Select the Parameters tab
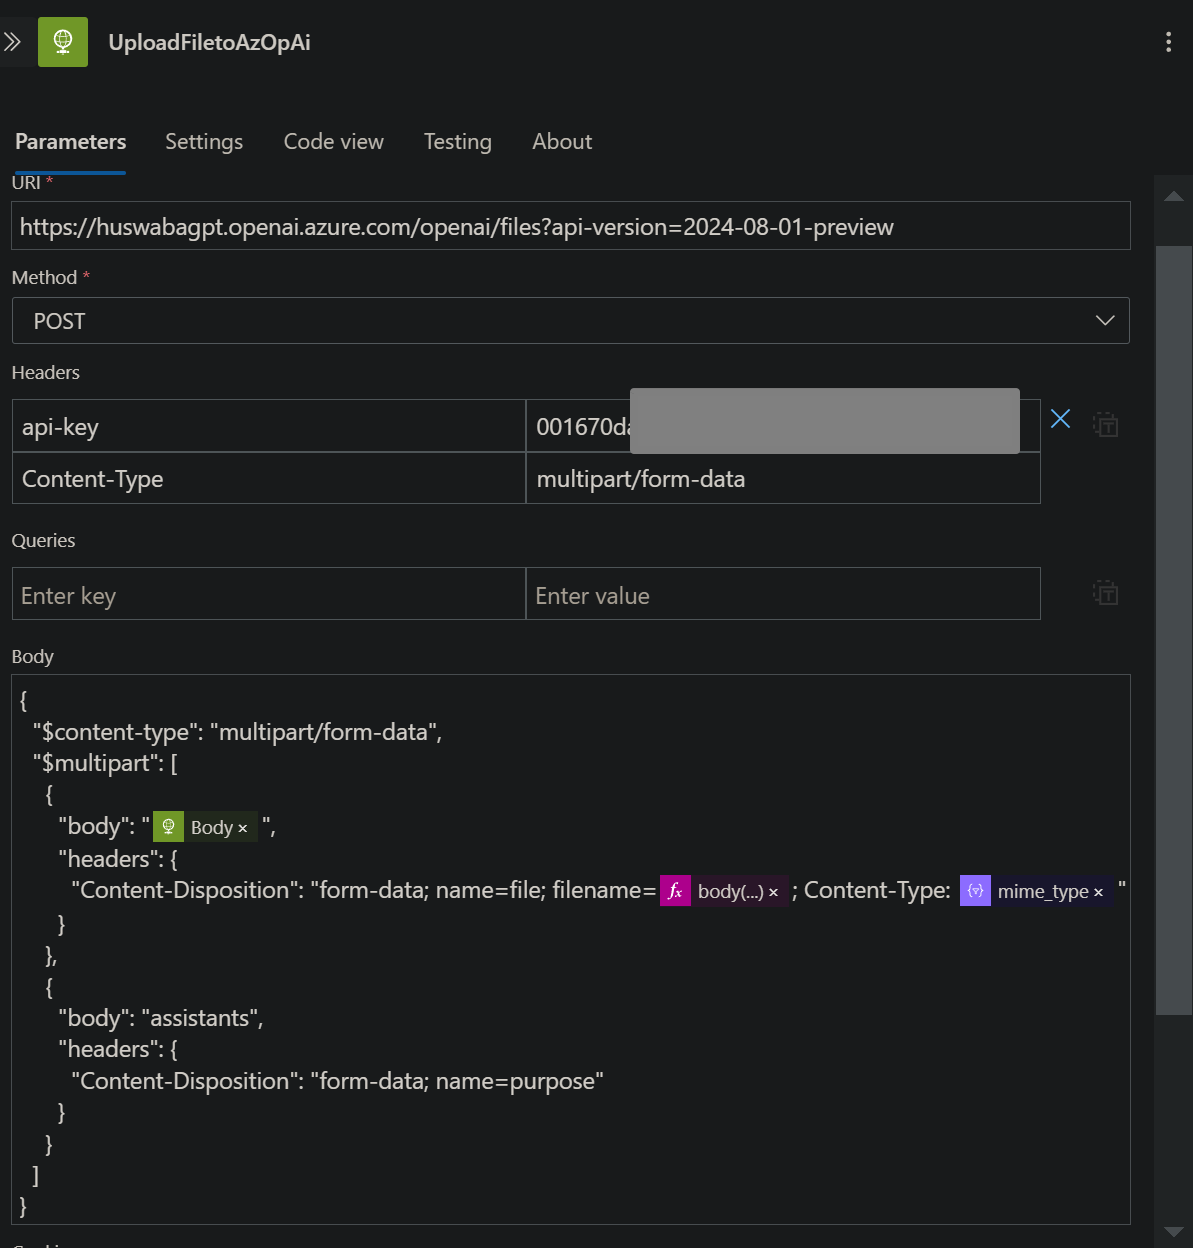The height and width of the screenshot is (1248, 1193). pyautogui.click(x=70, y=141)
